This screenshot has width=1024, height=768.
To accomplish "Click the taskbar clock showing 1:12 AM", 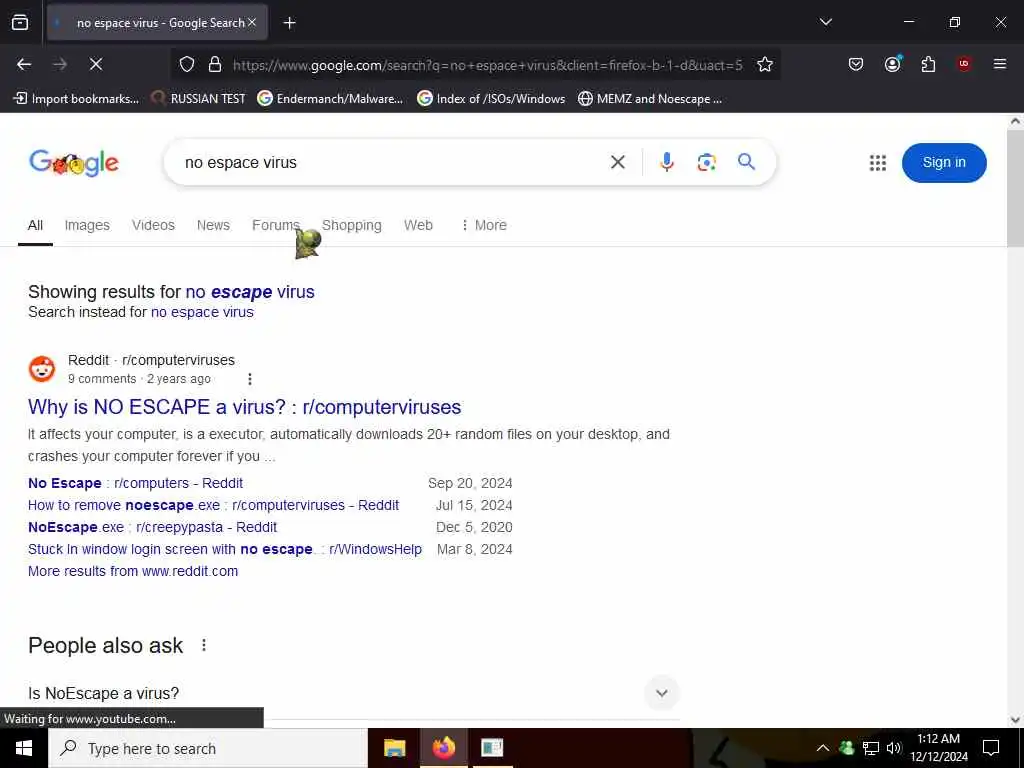I will click(x=939, y=748).
